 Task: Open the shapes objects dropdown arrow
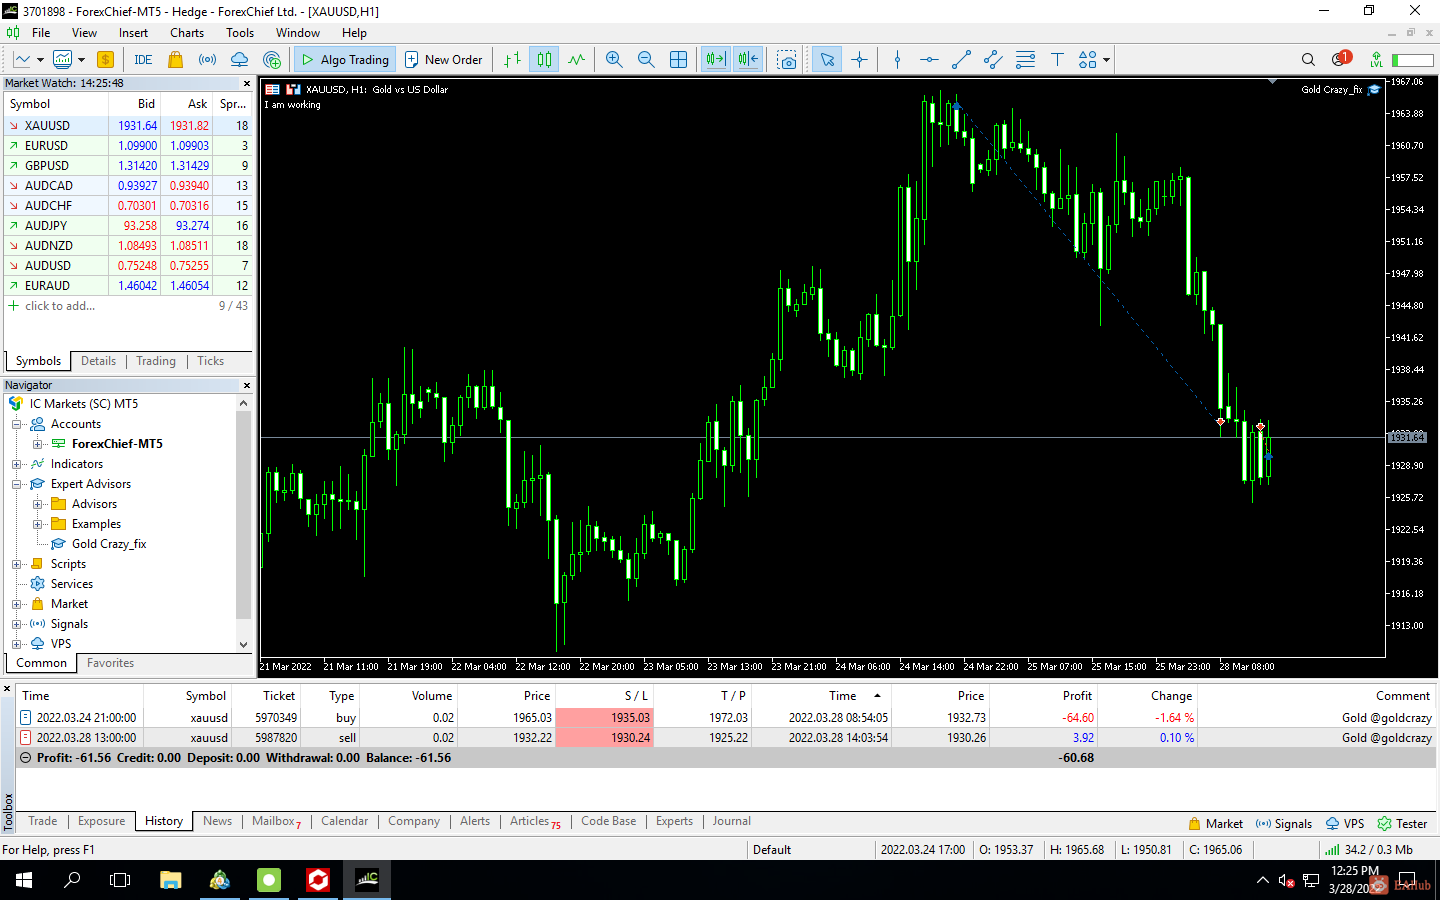(1107, 59)
